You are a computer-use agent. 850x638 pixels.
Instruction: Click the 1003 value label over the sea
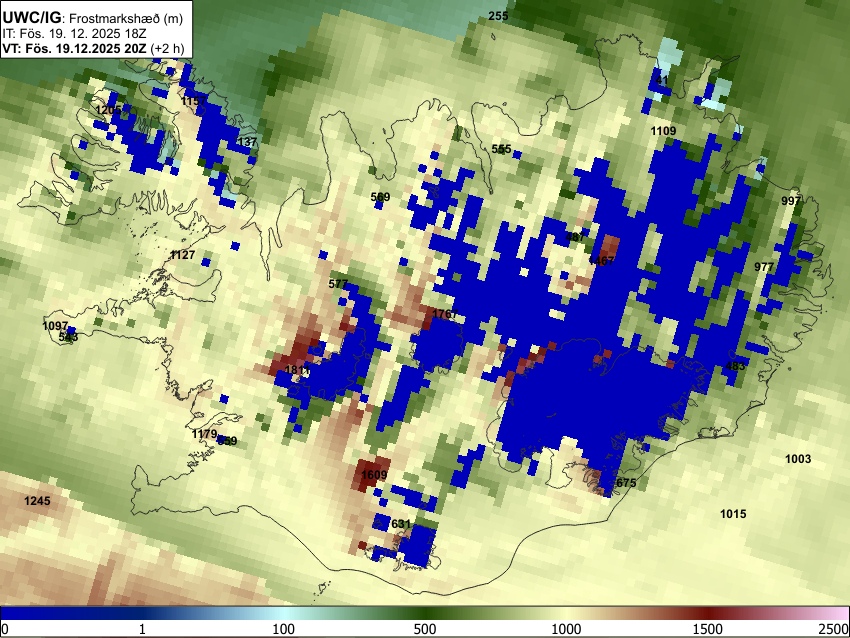[798, 459]
